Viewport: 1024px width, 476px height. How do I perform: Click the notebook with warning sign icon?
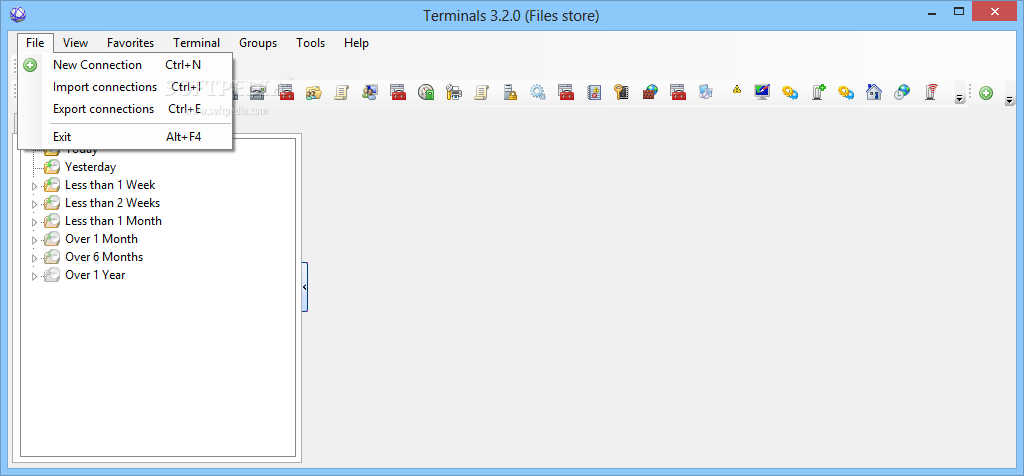pyautogui.click(x=594, y=92)
